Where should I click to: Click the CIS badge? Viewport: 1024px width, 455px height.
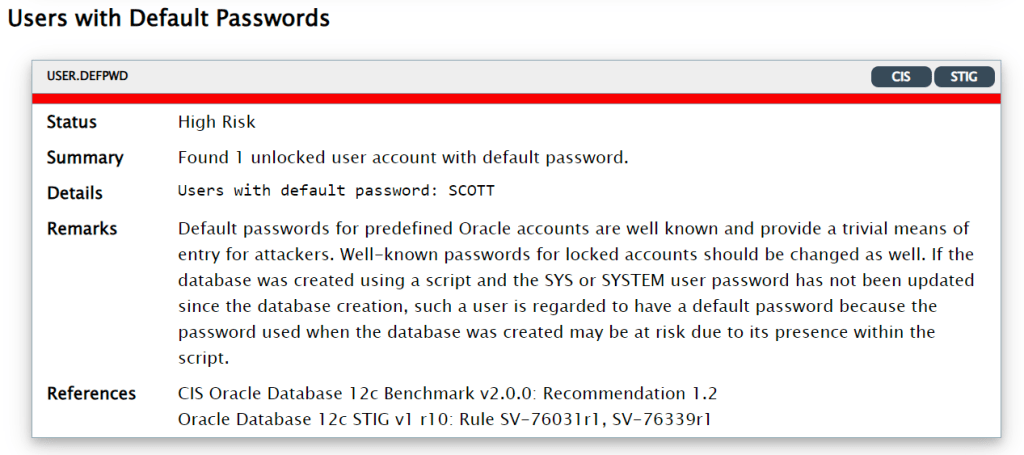pos(900,77)
